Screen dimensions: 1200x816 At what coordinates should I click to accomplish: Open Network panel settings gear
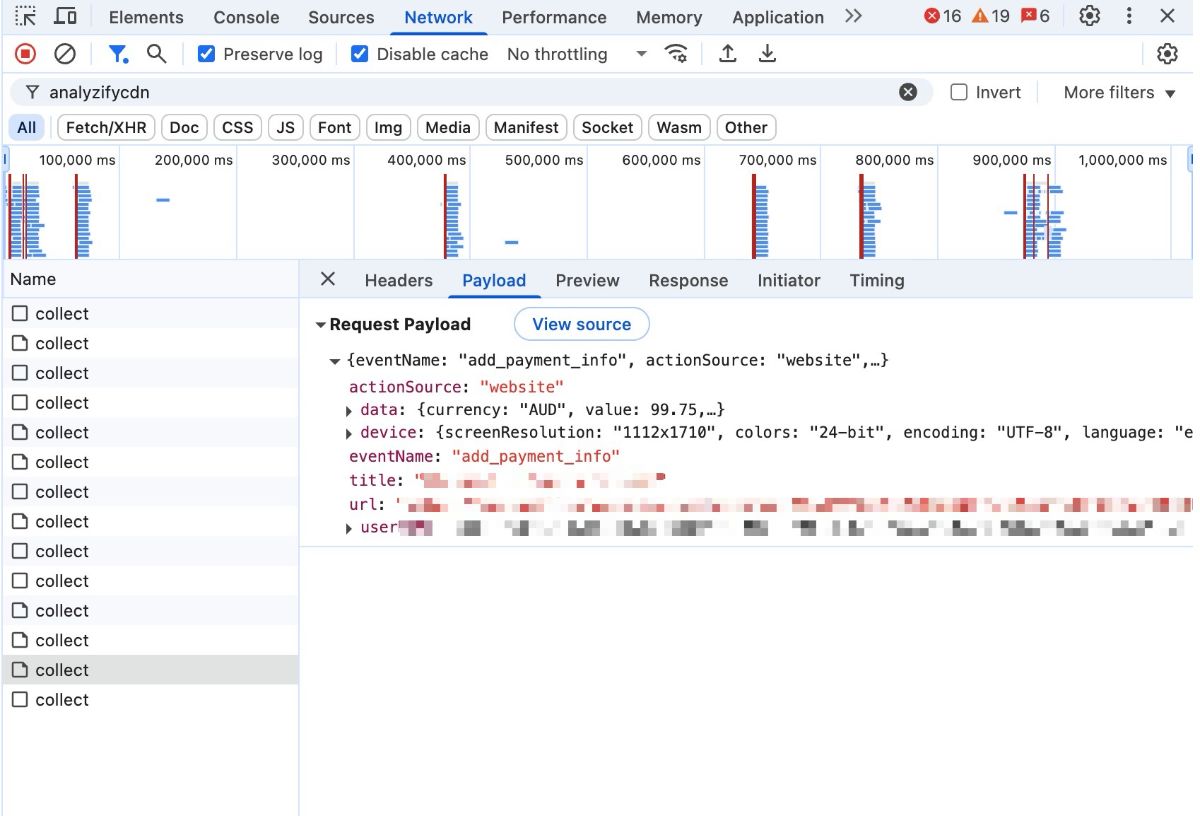point(1167,54)
